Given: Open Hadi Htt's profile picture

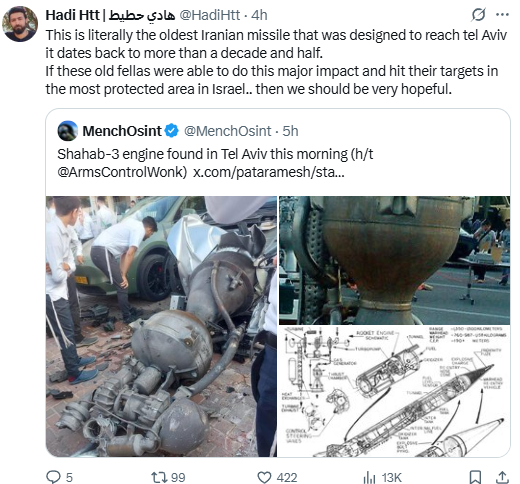Looking at the screenshot, I should (20, 24).
